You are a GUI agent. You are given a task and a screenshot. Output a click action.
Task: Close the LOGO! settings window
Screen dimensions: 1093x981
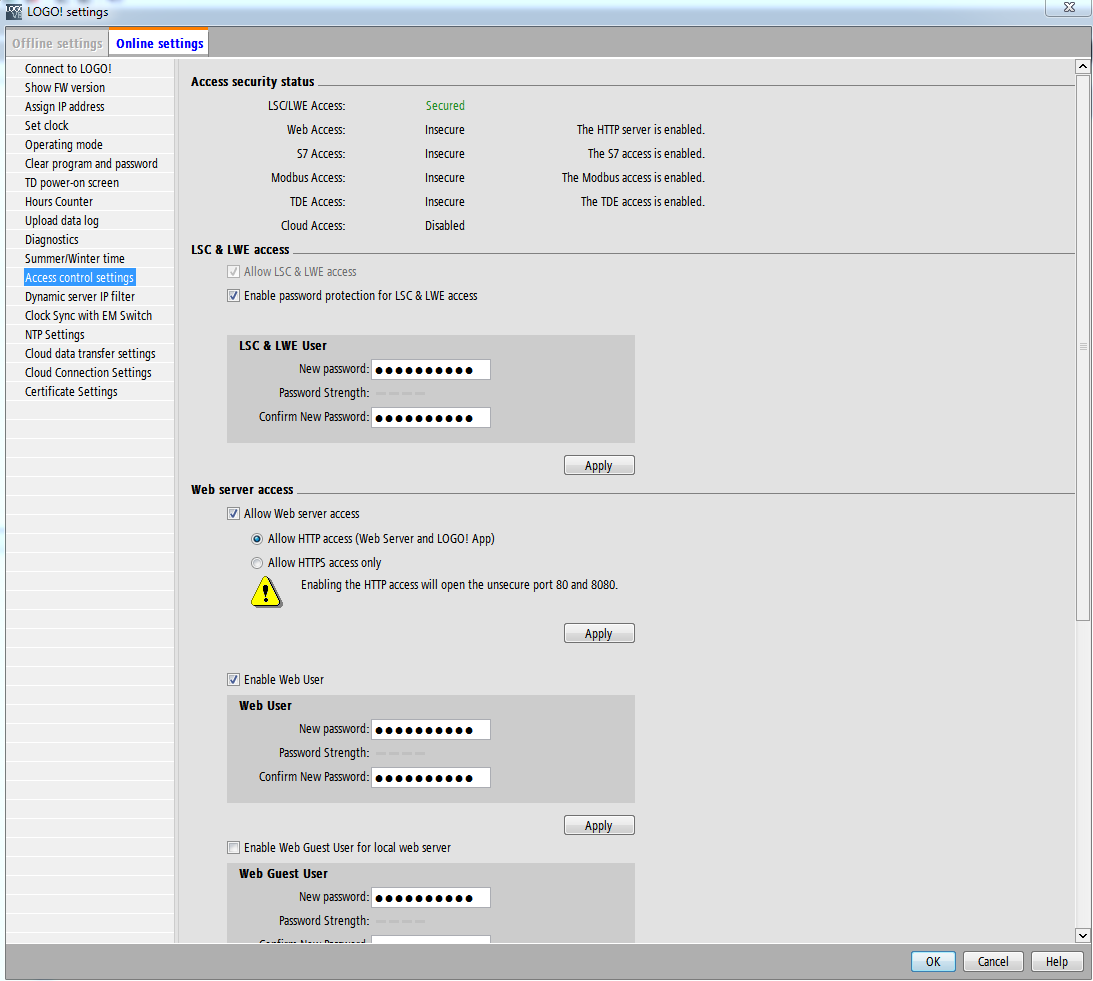click(x=1067, y=8)
